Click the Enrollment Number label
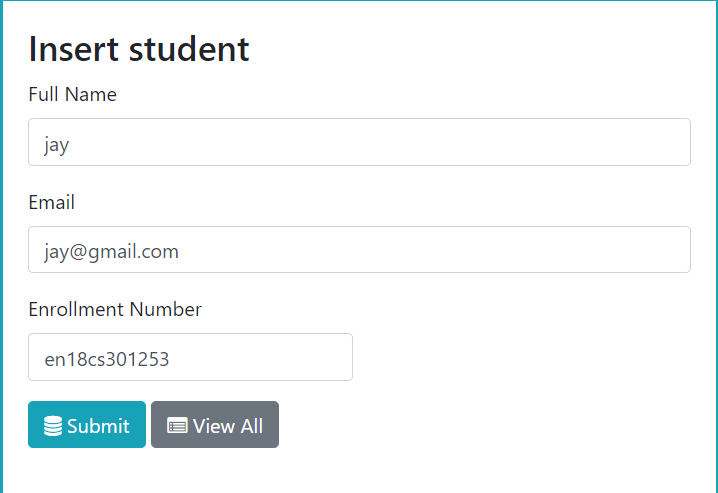This screenshot has height=493, width=718. pos(114,309)
